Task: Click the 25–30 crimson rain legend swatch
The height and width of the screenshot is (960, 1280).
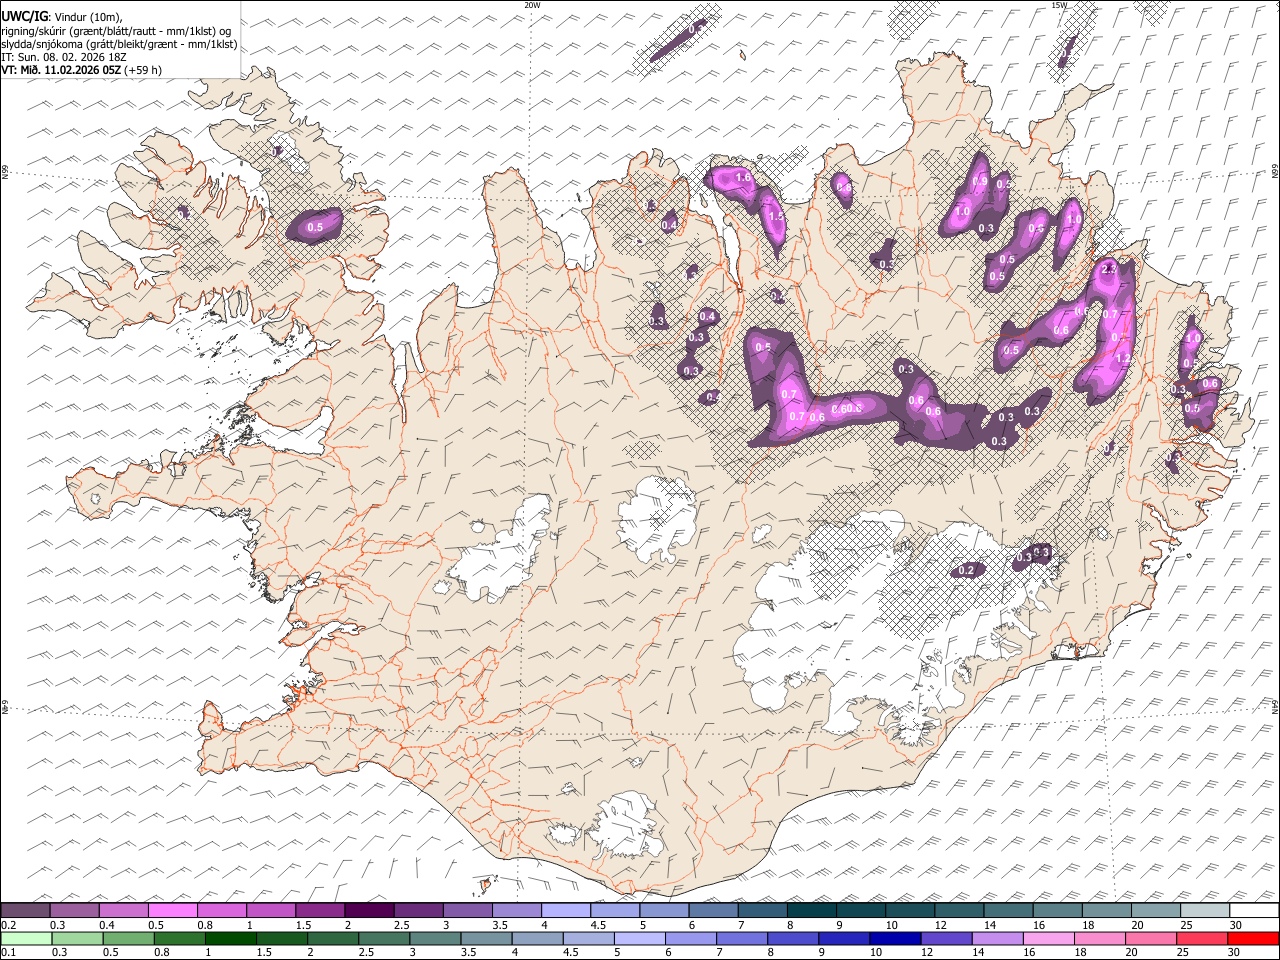Action: [1202, 938]
